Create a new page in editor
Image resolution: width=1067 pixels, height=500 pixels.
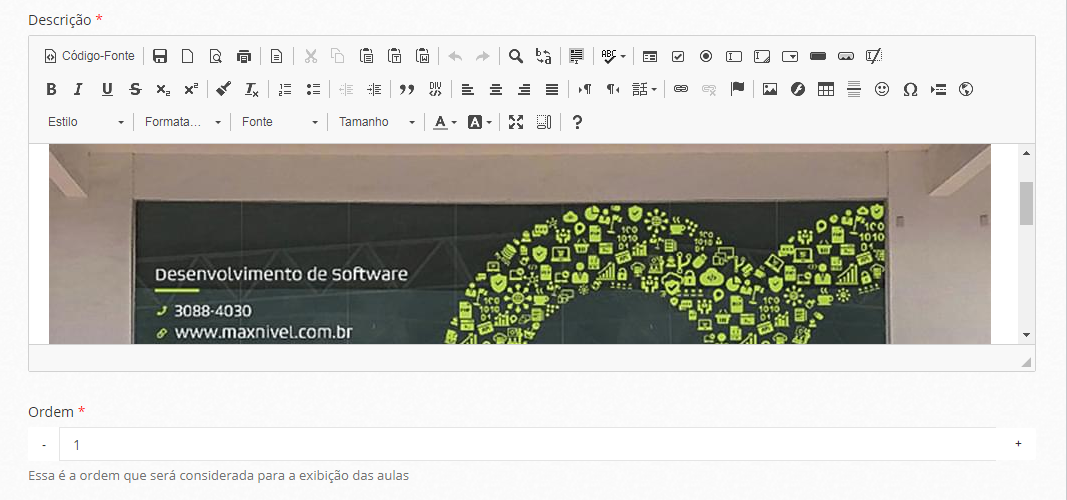[x=188, y=56]
